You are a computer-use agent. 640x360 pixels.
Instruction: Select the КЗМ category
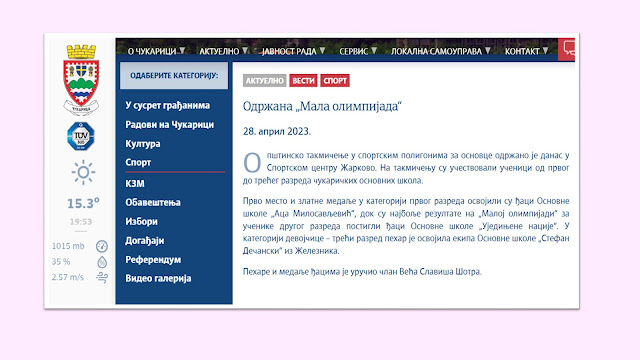[x=135, y=184]
